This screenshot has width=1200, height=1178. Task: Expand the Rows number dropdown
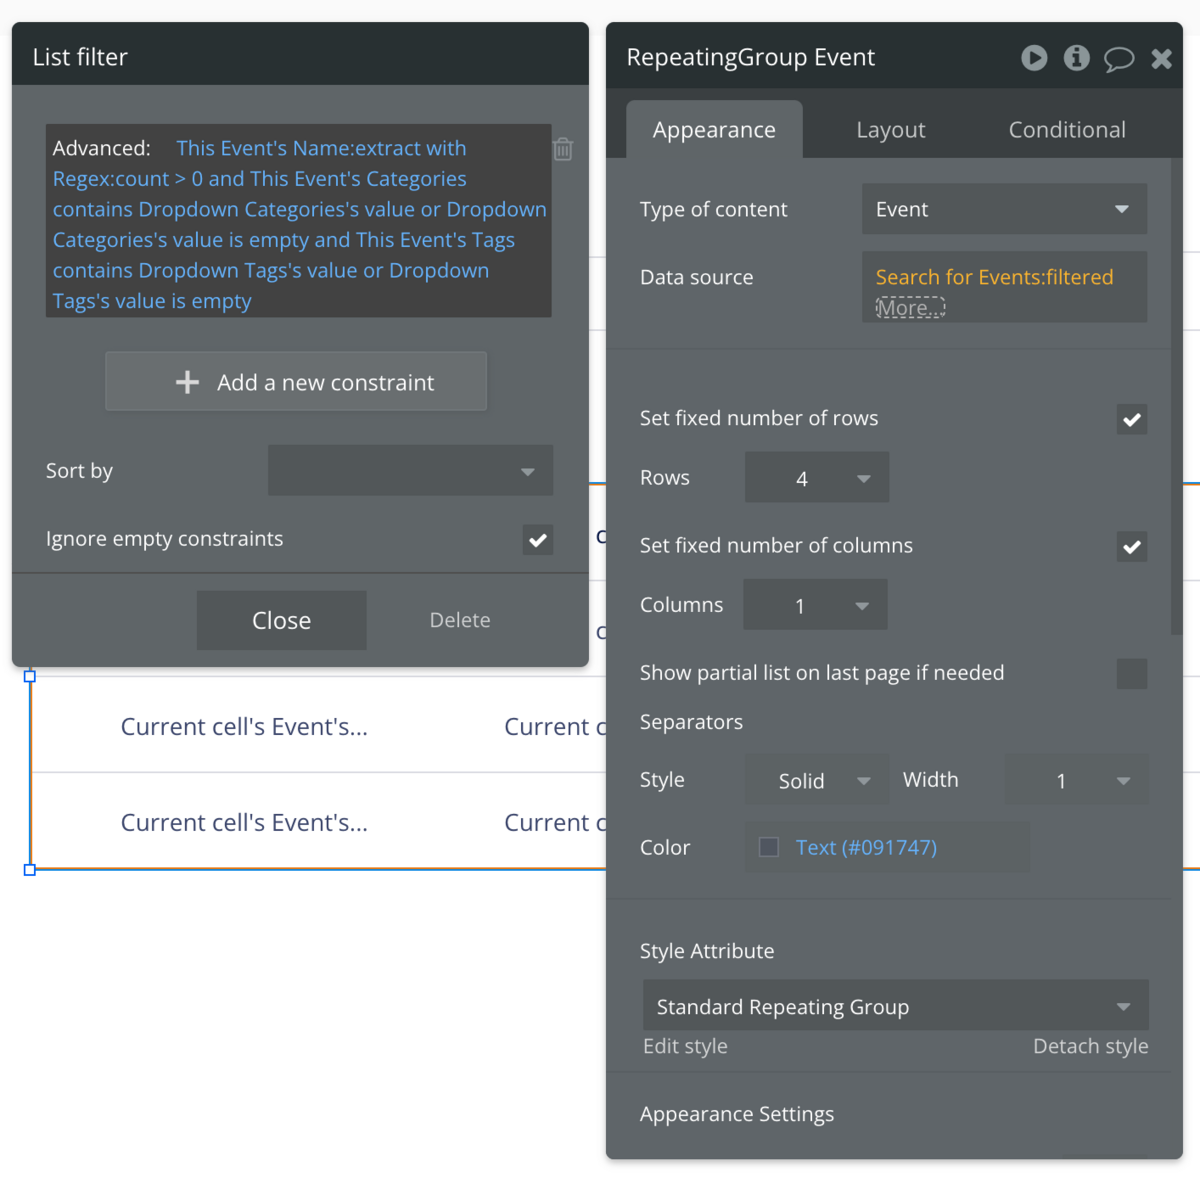tap(817, 478)
